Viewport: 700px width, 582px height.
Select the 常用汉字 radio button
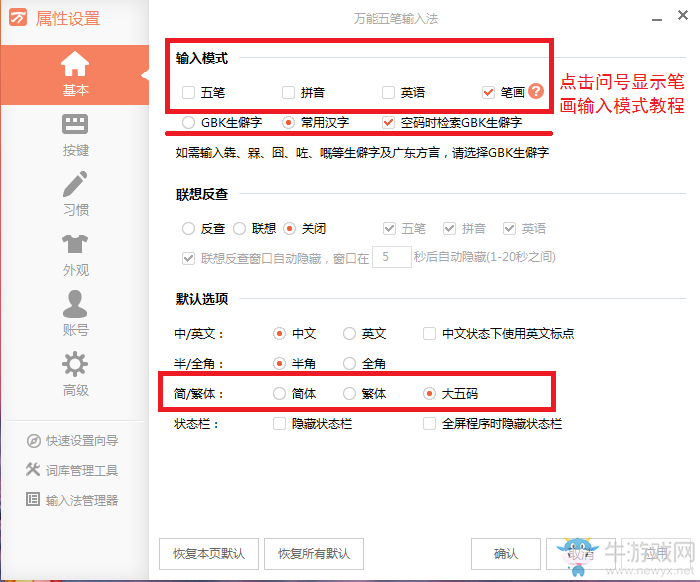coord(288,122)
